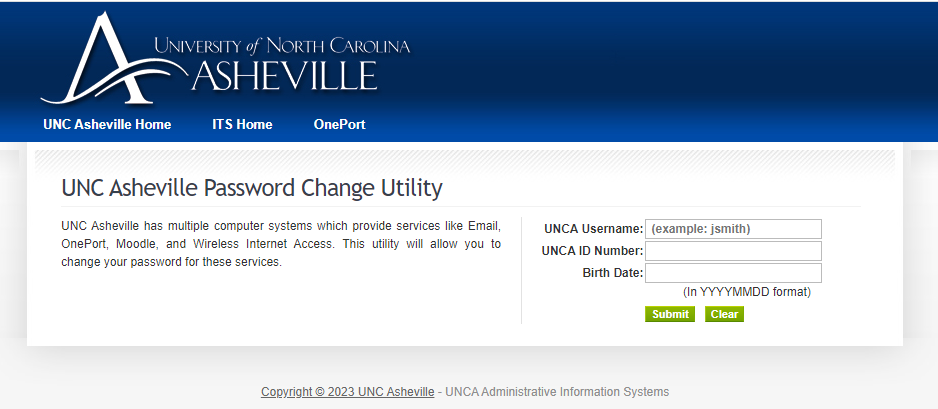
Task: Select the Birth Date text box
Action: click(733, 273)
